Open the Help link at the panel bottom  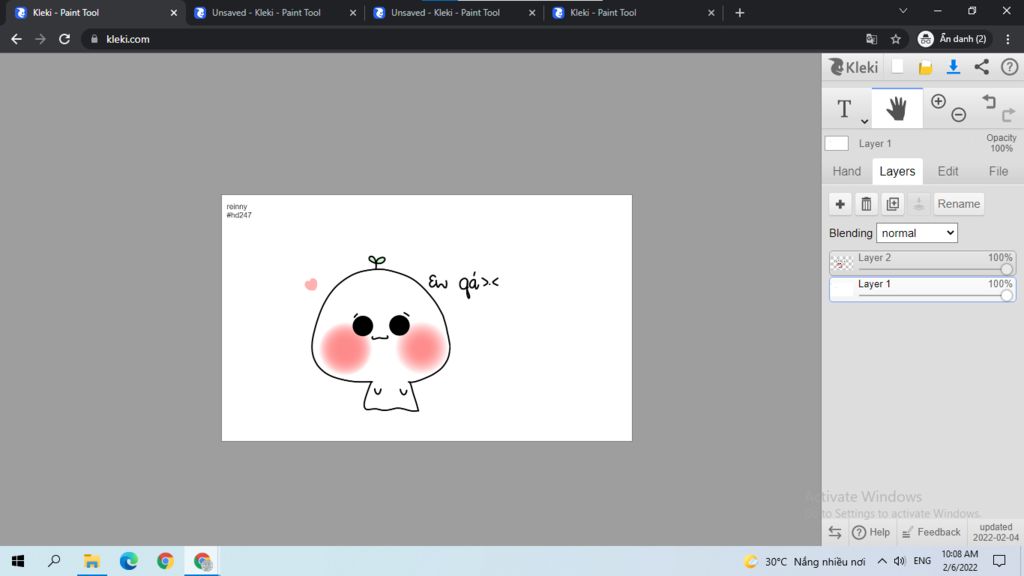[871, 532]
